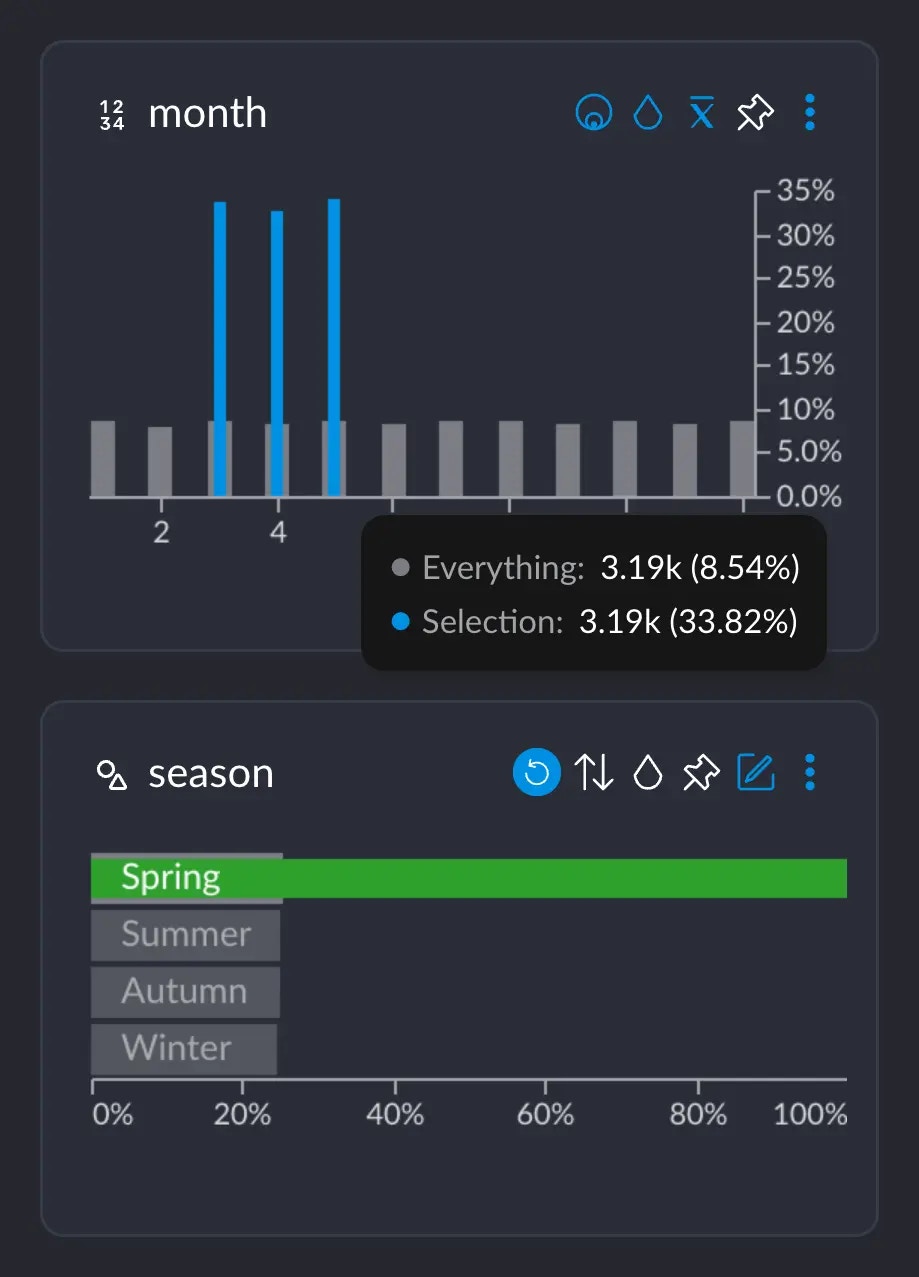
Task: Click the filter droplet icon on season card
Action: point(648,772)
